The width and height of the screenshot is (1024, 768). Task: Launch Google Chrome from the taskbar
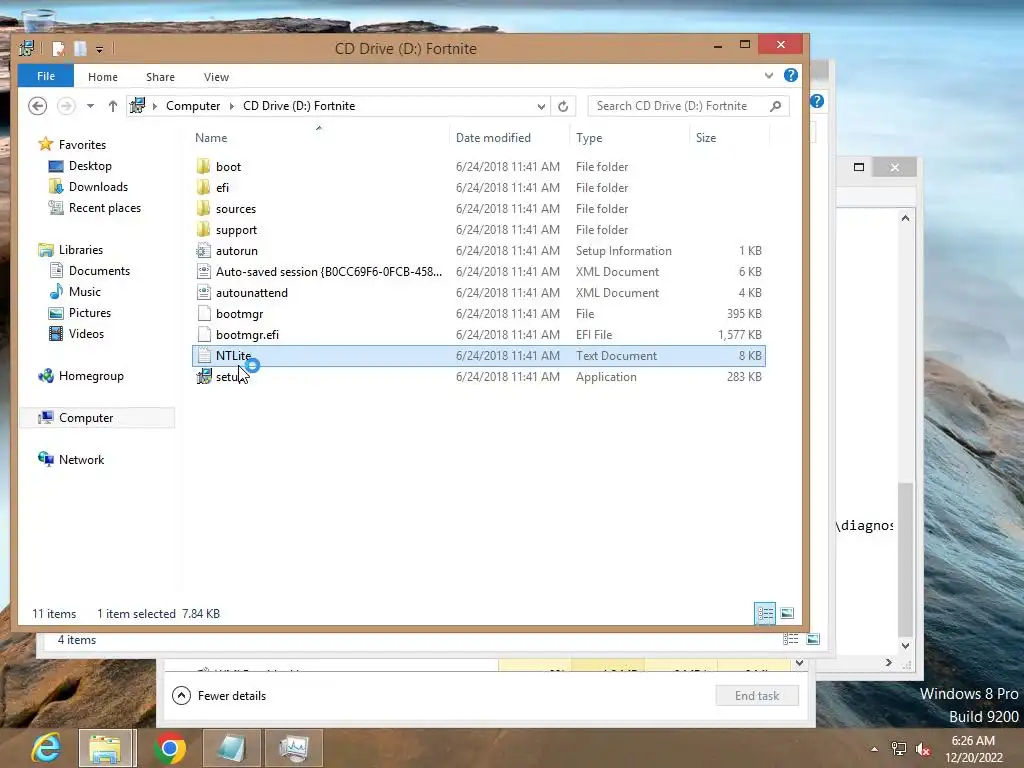tap(170, 748)
